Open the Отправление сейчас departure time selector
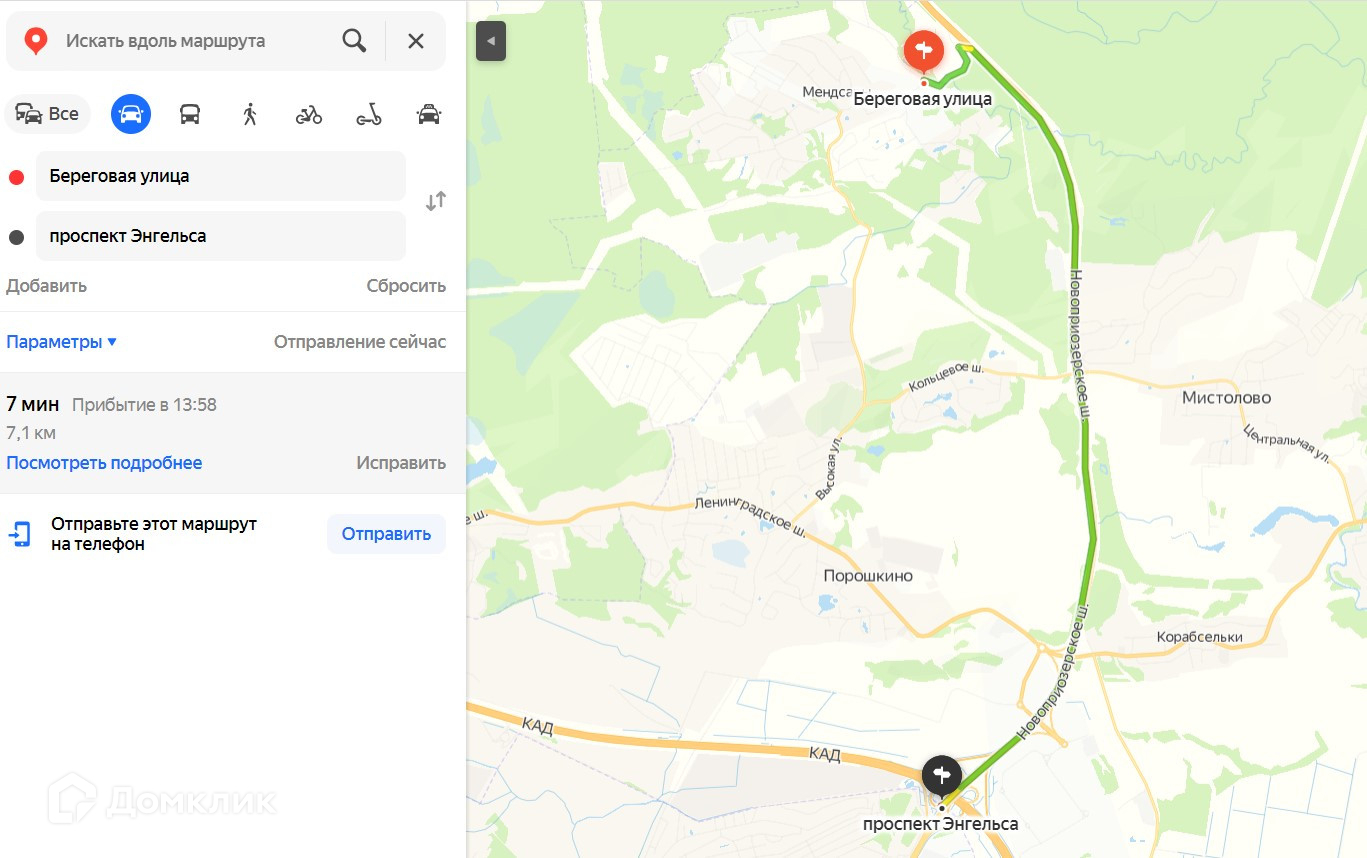Screen dimensions: 1367x858 coord(360,342)
